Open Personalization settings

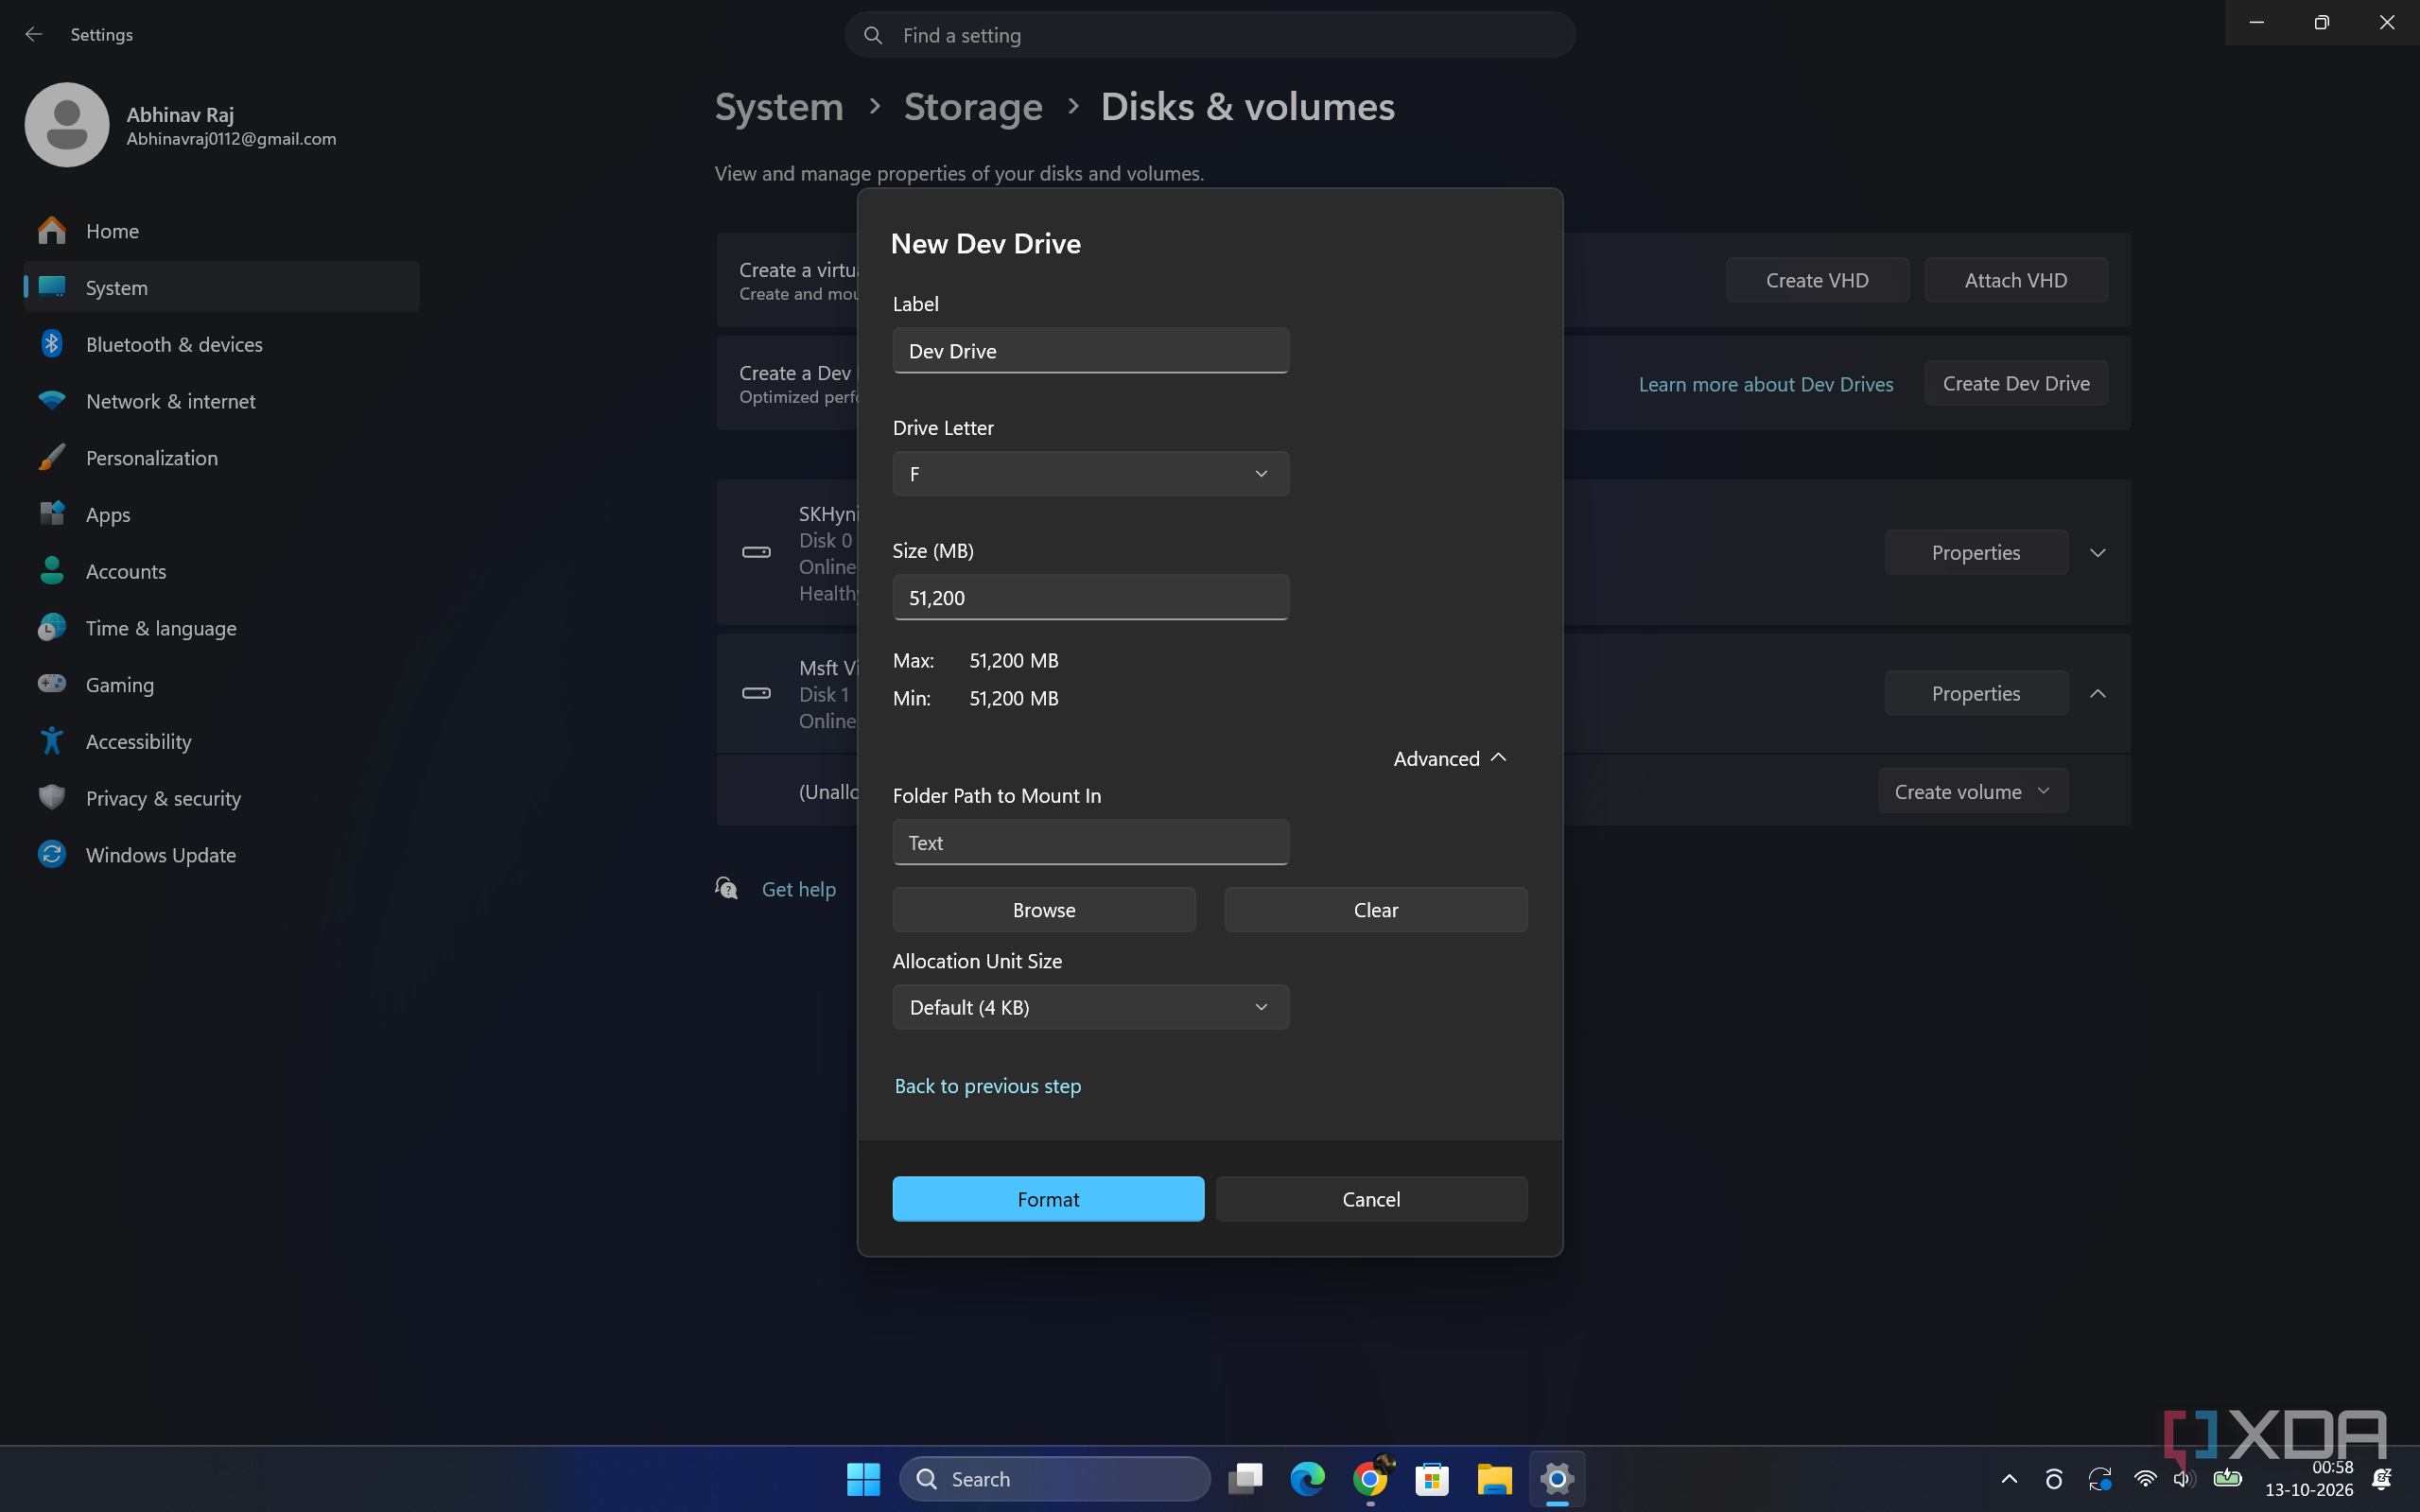click(221, 458)
